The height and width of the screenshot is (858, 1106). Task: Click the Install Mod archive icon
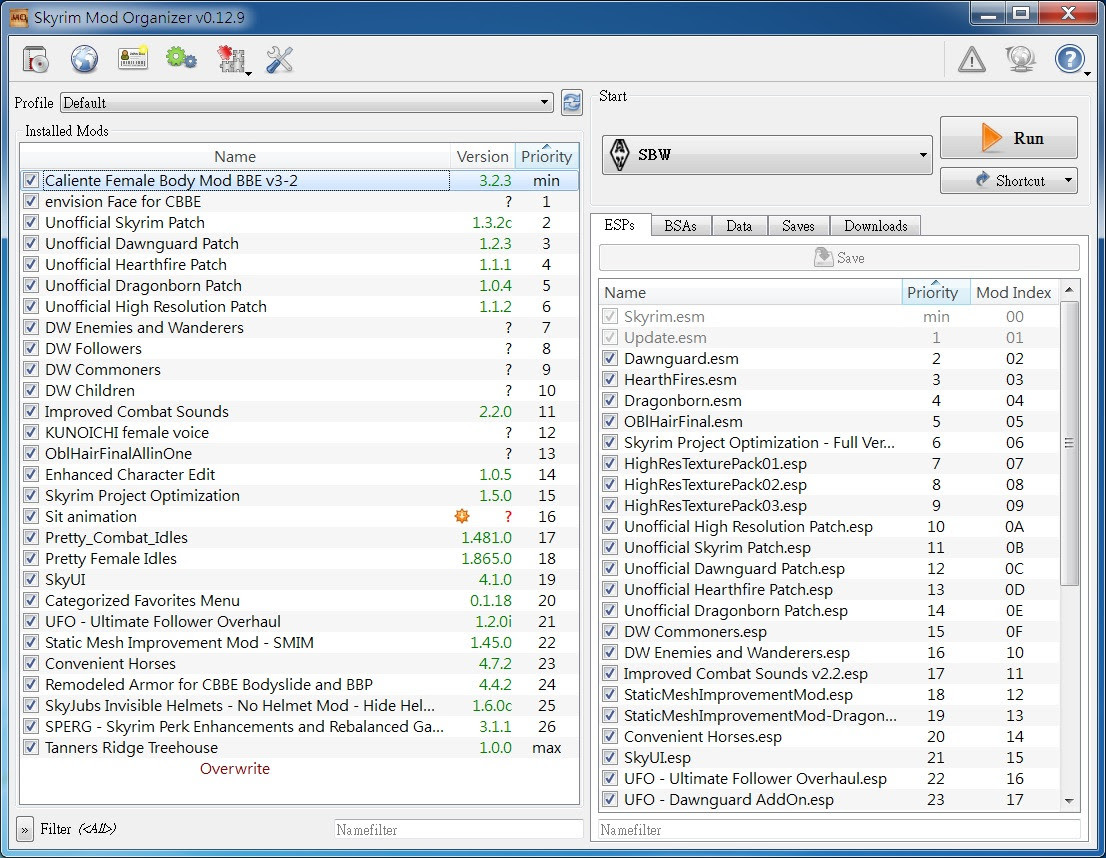tap(36, 60)
